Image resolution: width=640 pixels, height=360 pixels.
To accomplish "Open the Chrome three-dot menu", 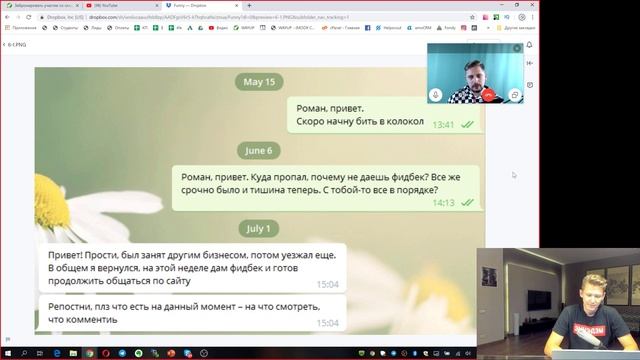I will click(x=532, y=17).
